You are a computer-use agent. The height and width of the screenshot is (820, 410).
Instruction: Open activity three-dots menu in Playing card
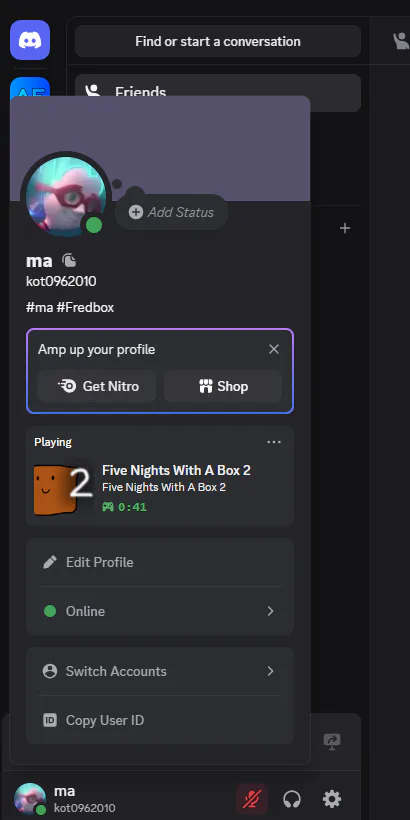[274, 442]
